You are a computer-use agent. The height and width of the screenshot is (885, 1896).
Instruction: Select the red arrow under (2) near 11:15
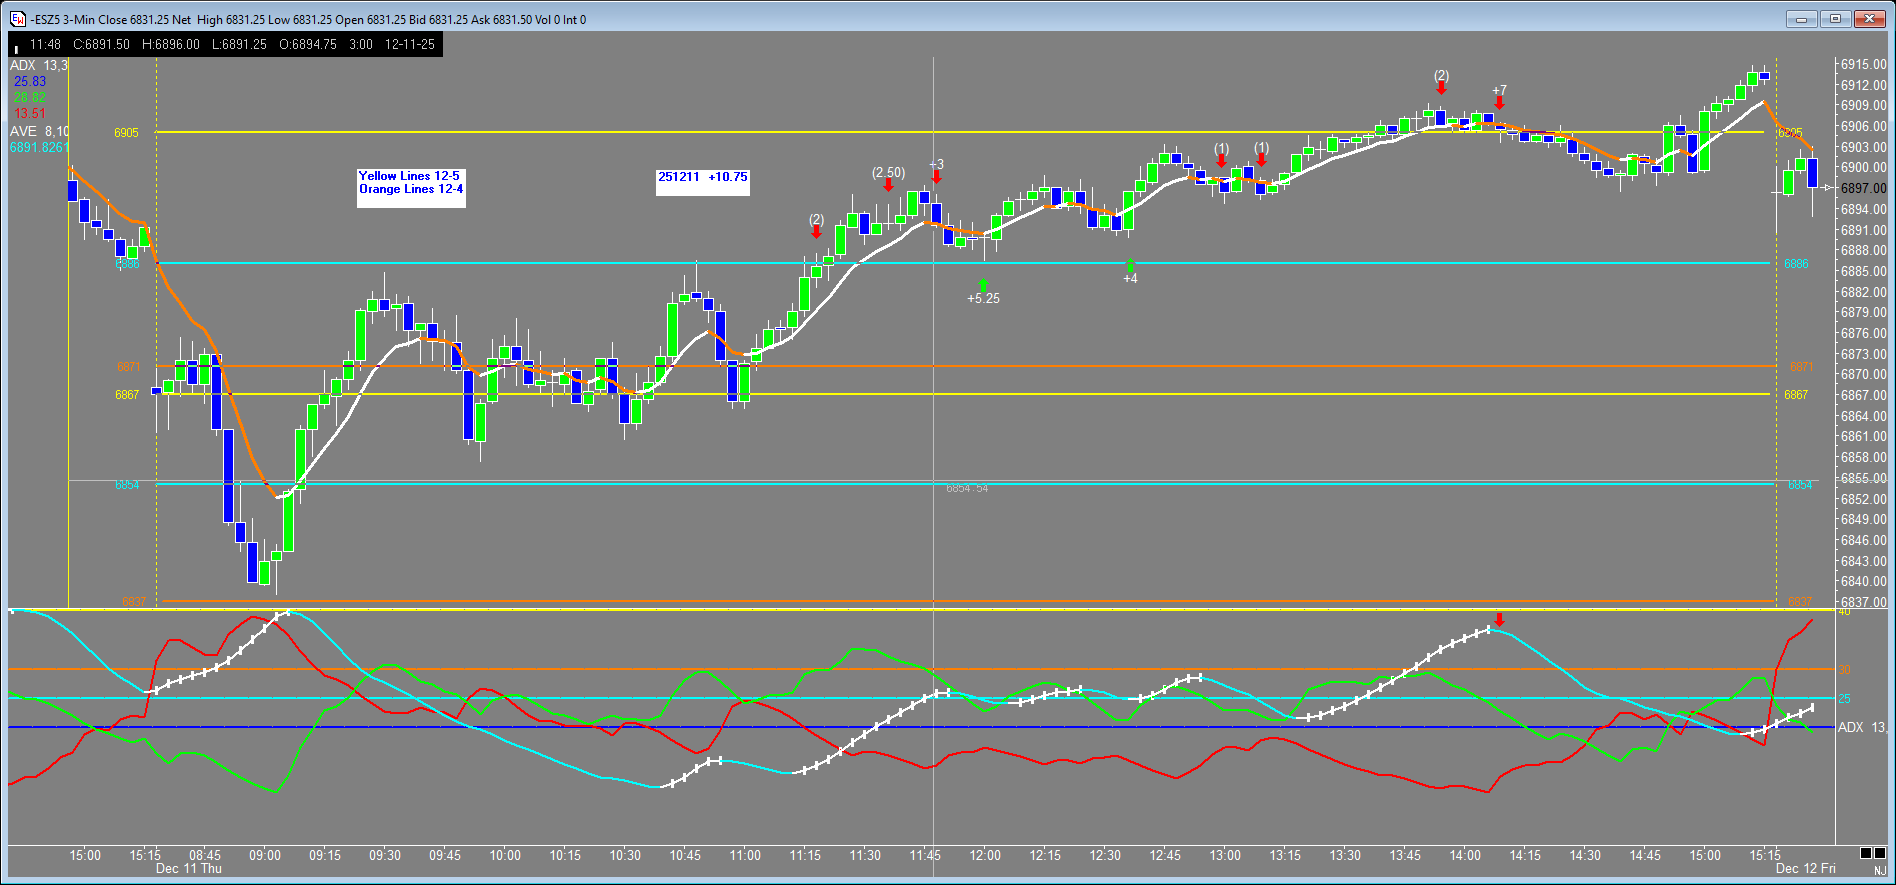(817, 232)
